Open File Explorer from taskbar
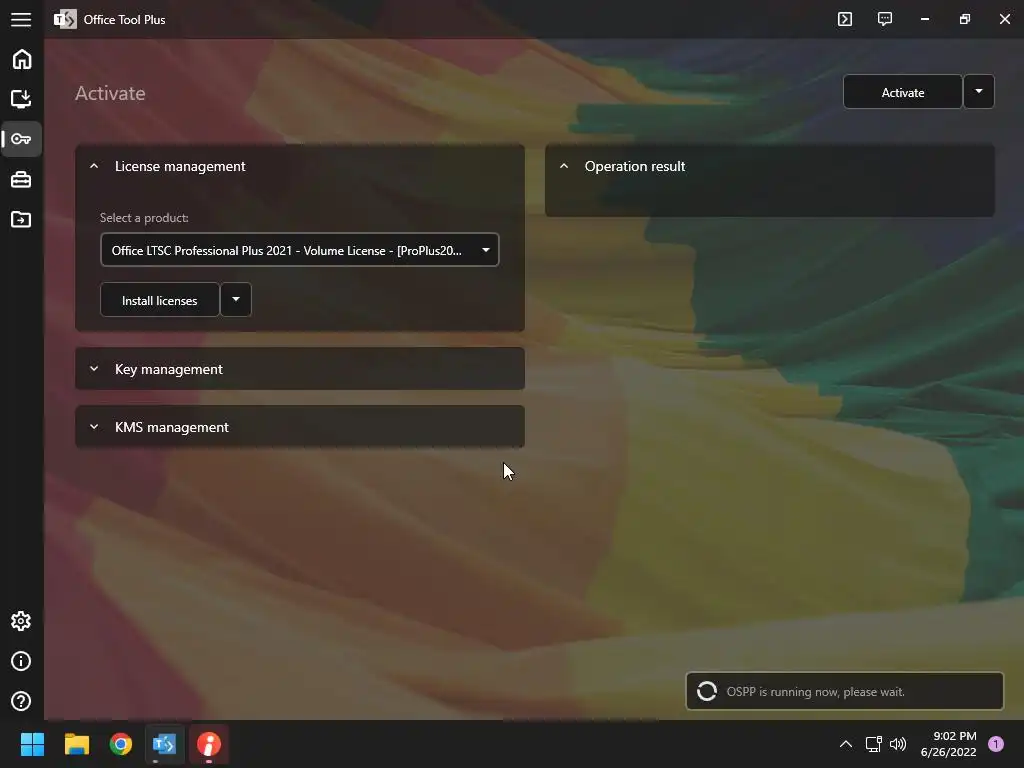This screenshot has height=768, width=1024. [76, 744]
